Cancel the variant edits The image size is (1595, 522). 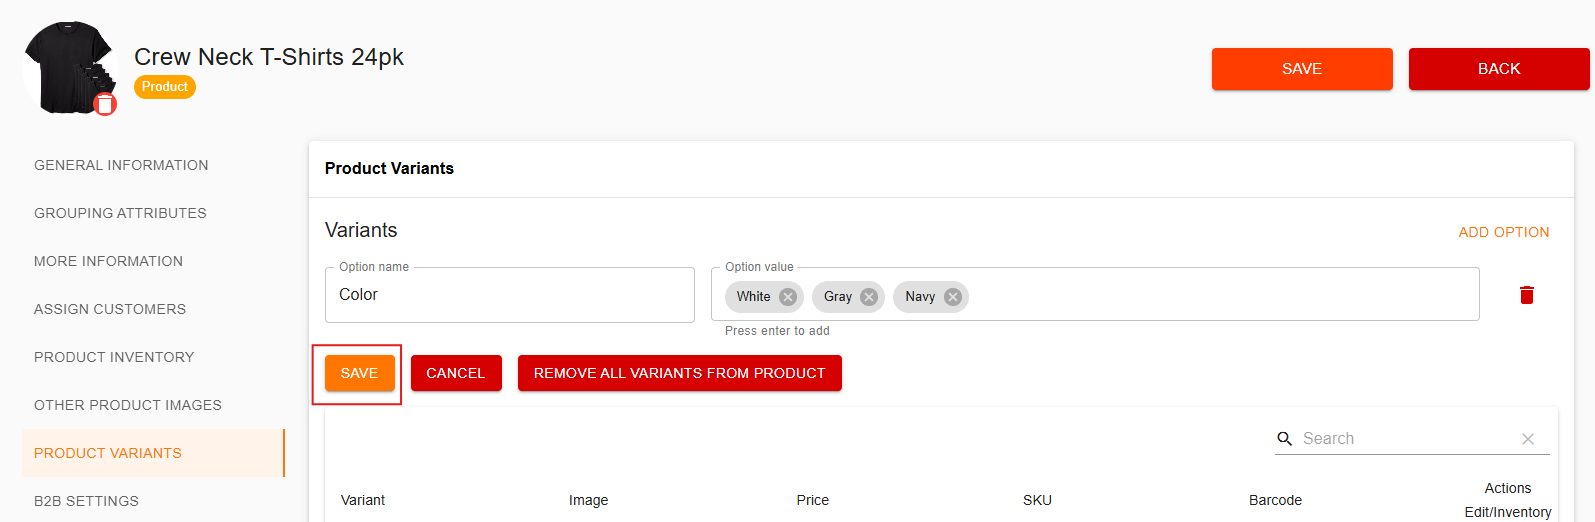[456, 373]
